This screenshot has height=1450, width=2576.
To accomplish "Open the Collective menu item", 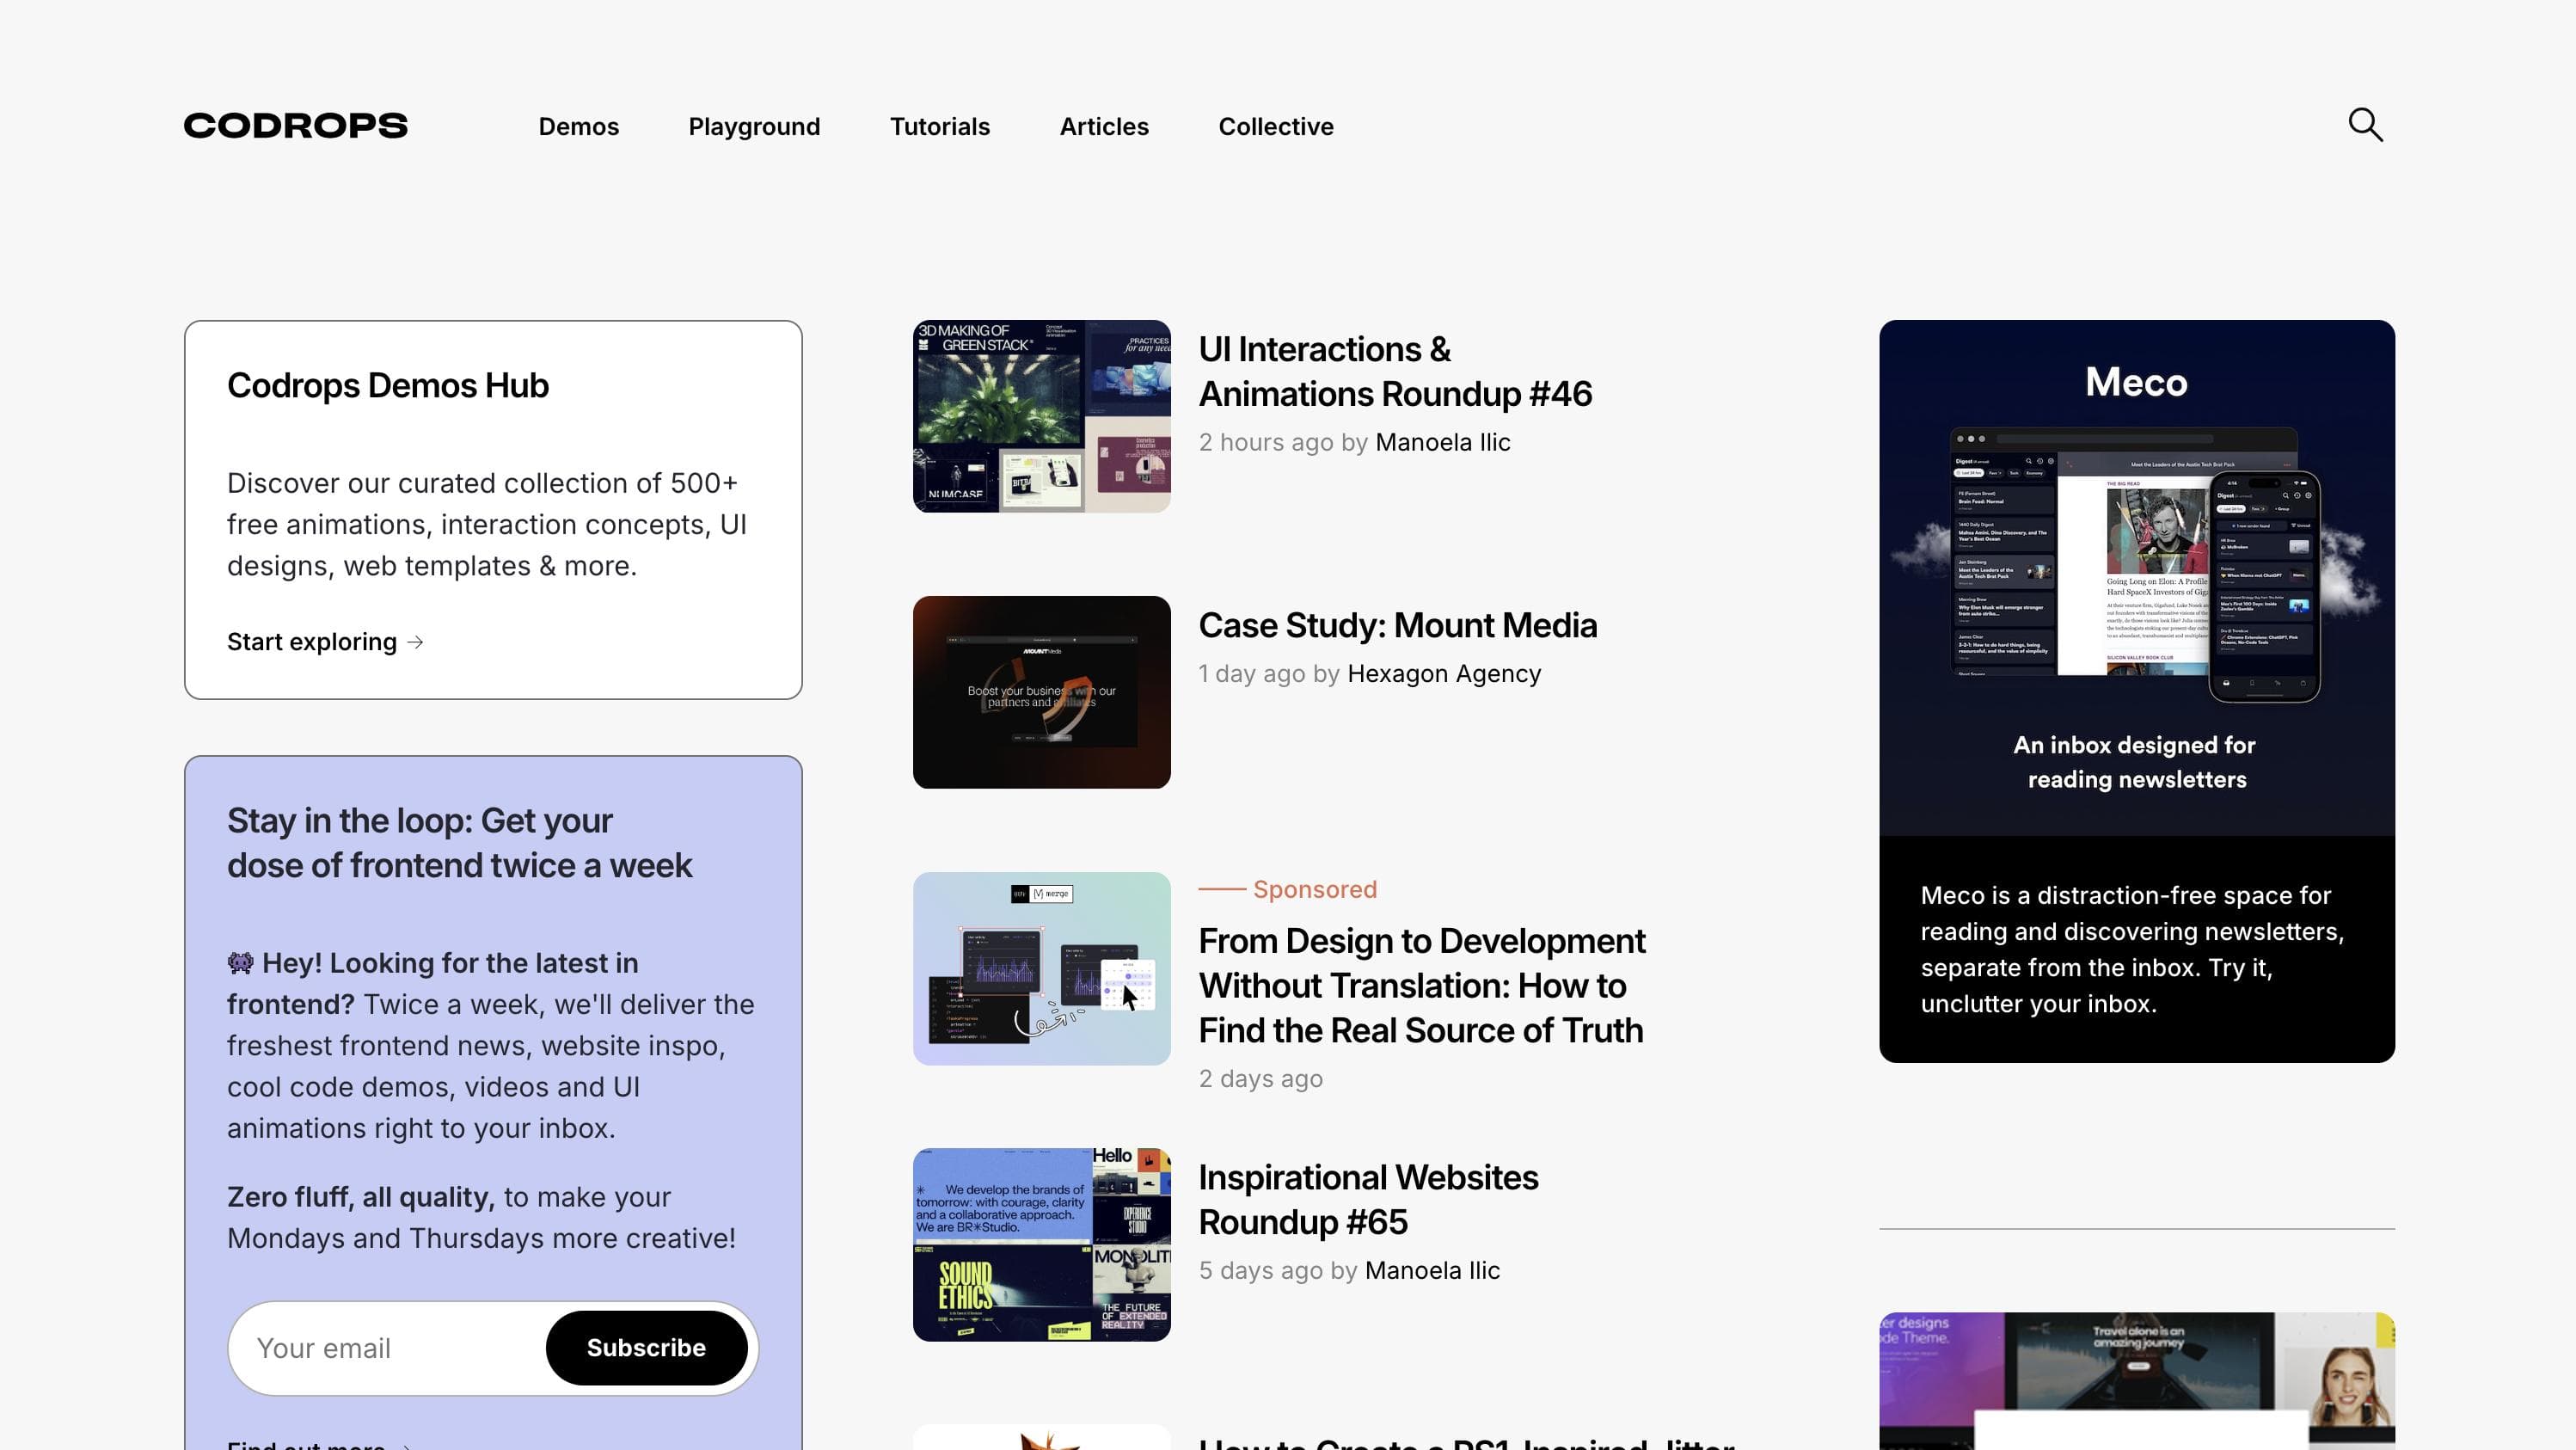I will (1276, 126).
